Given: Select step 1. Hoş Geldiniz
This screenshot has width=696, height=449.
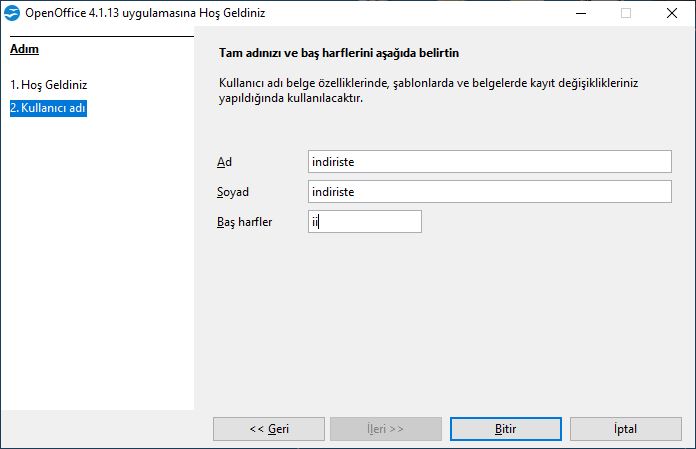Looking at the screenshot, I should 49,85.
